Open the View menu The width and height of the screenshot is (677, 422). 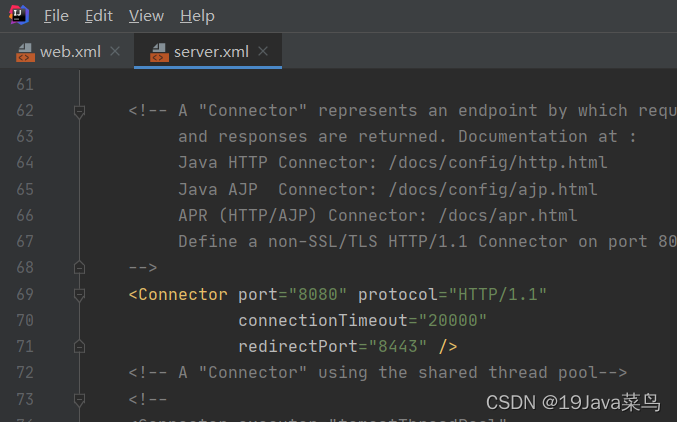click(146, 16)
